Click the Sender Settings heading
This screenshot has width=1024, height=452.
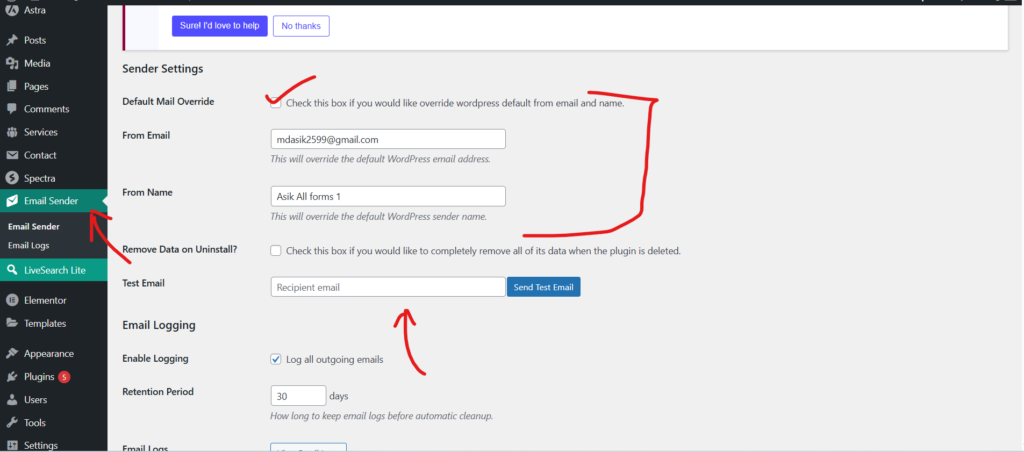[x=163, y=69]
